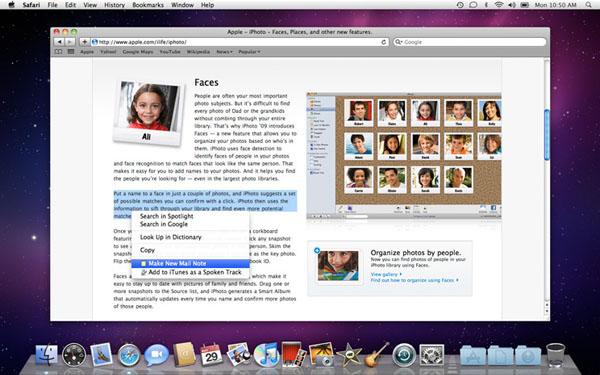Open search engine dropdown in Google field
Viewport: 600px width, 375px height.
tap(399, 42)
